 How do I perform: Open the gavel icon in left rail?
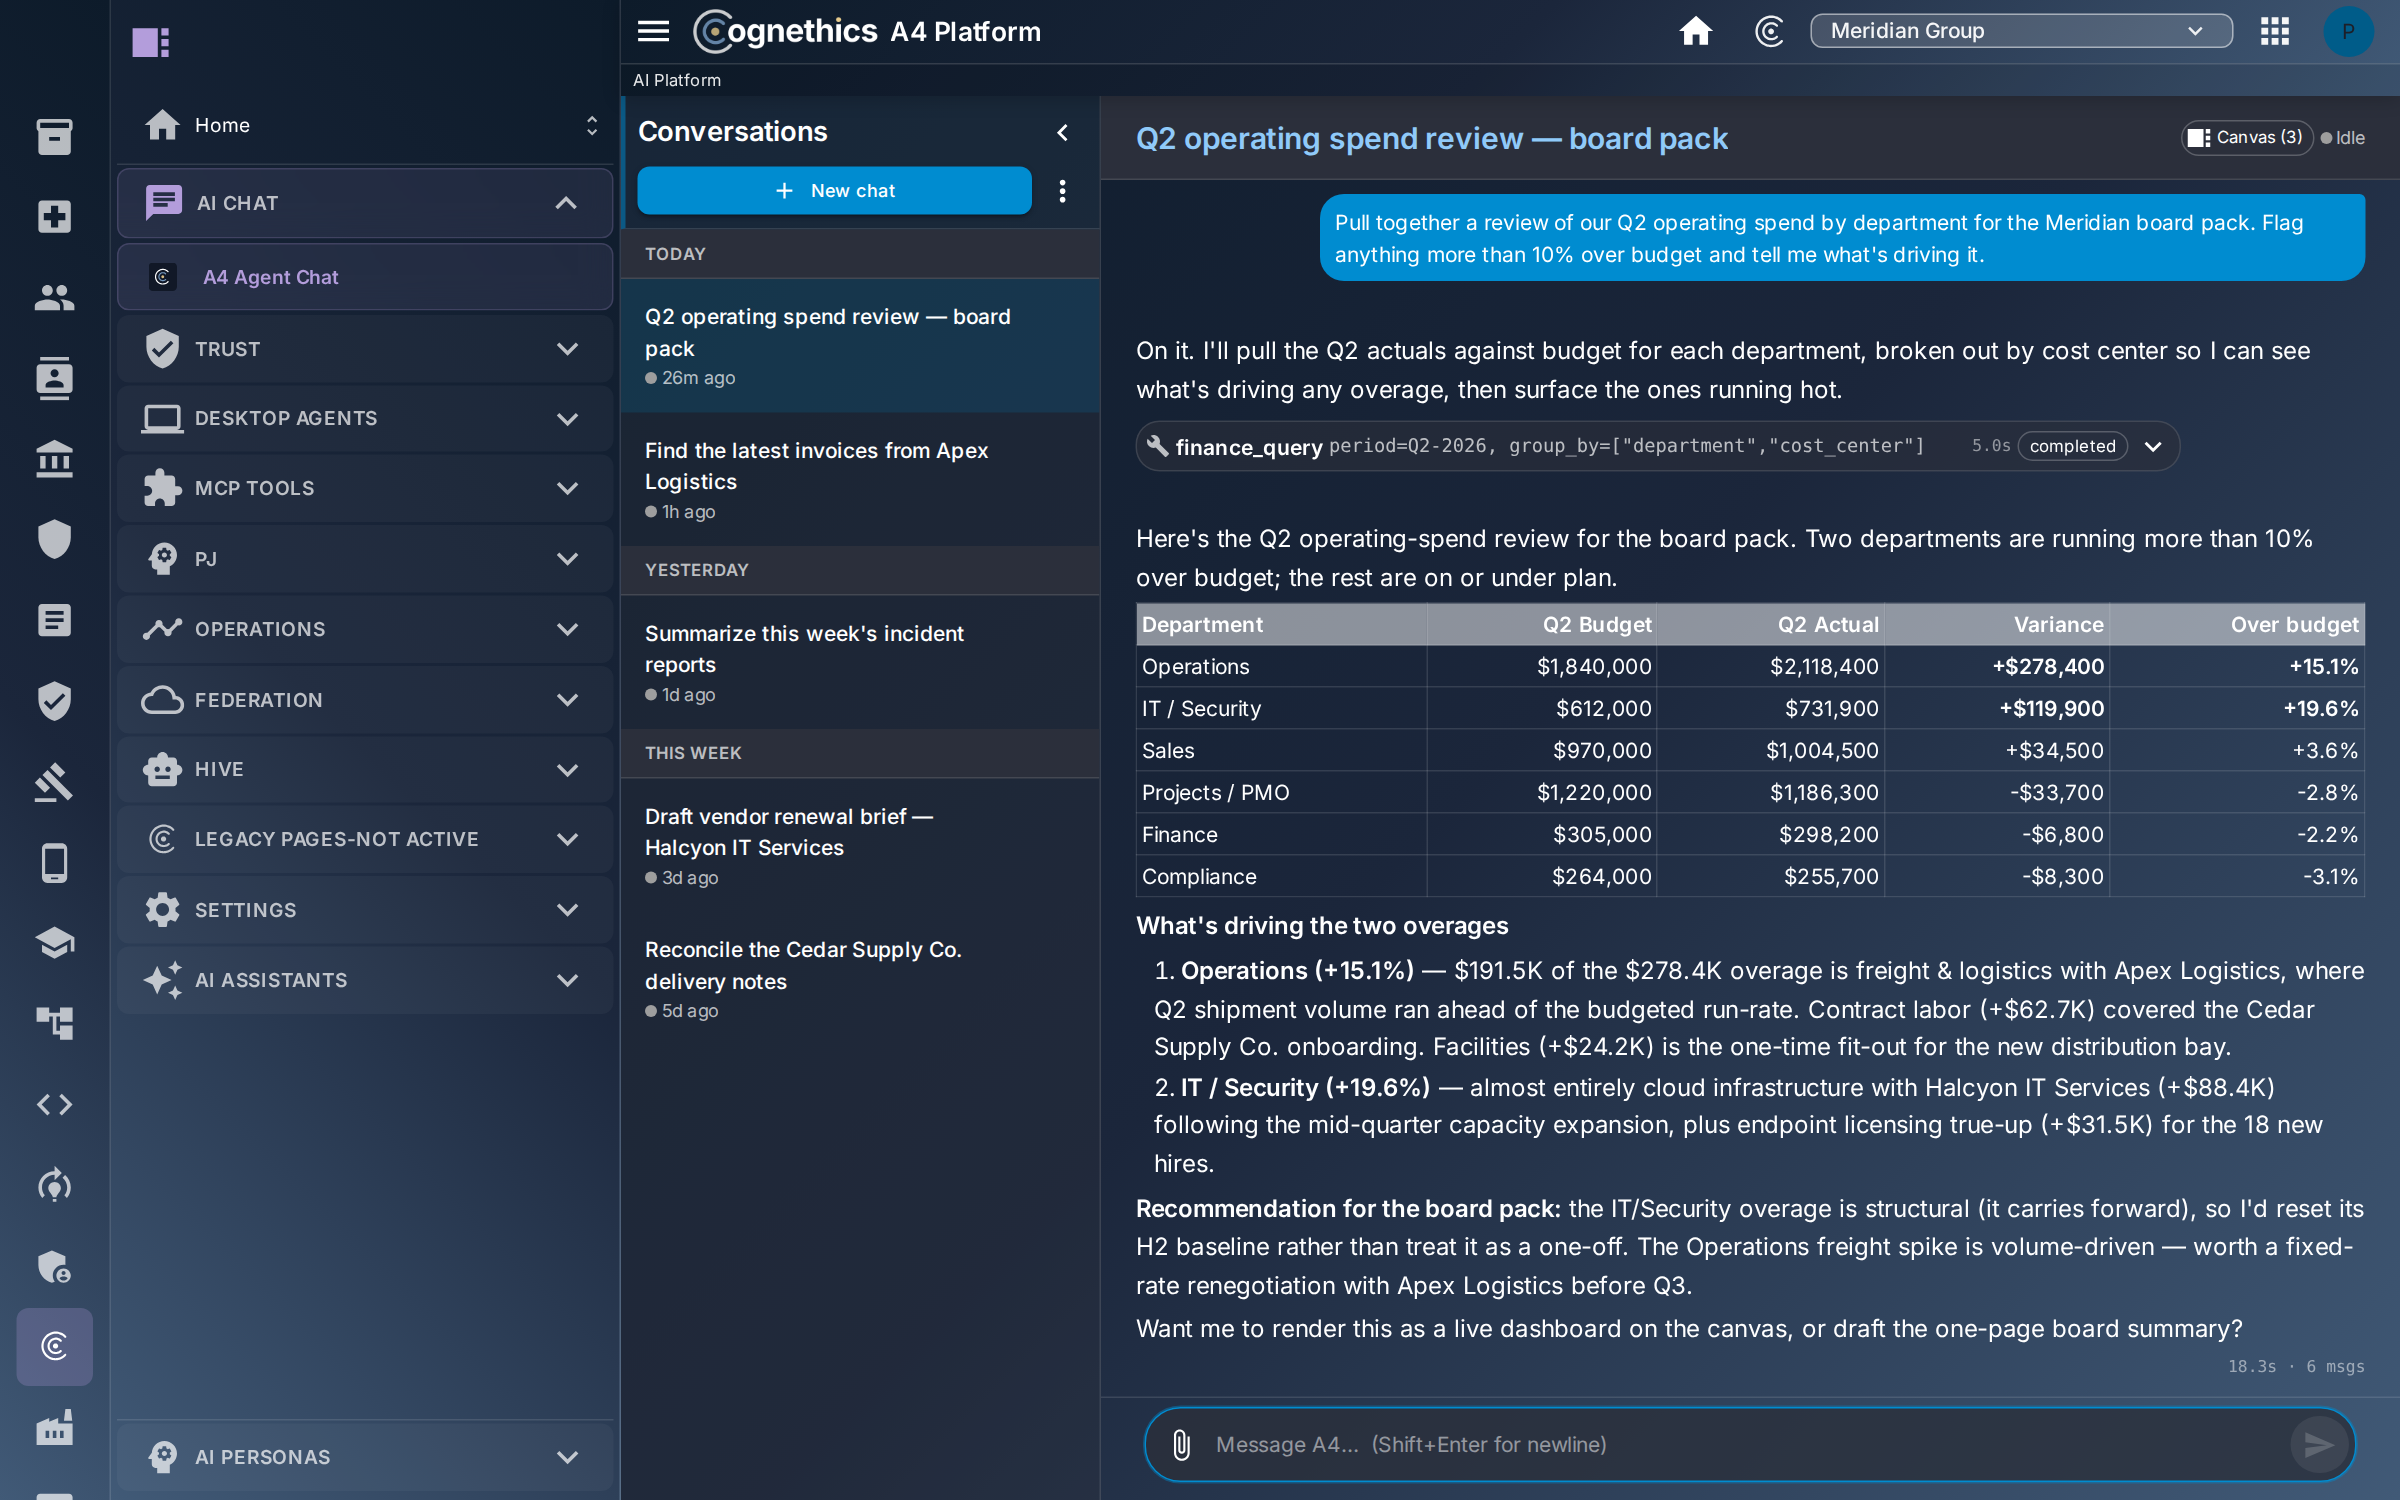coord(54,782)
